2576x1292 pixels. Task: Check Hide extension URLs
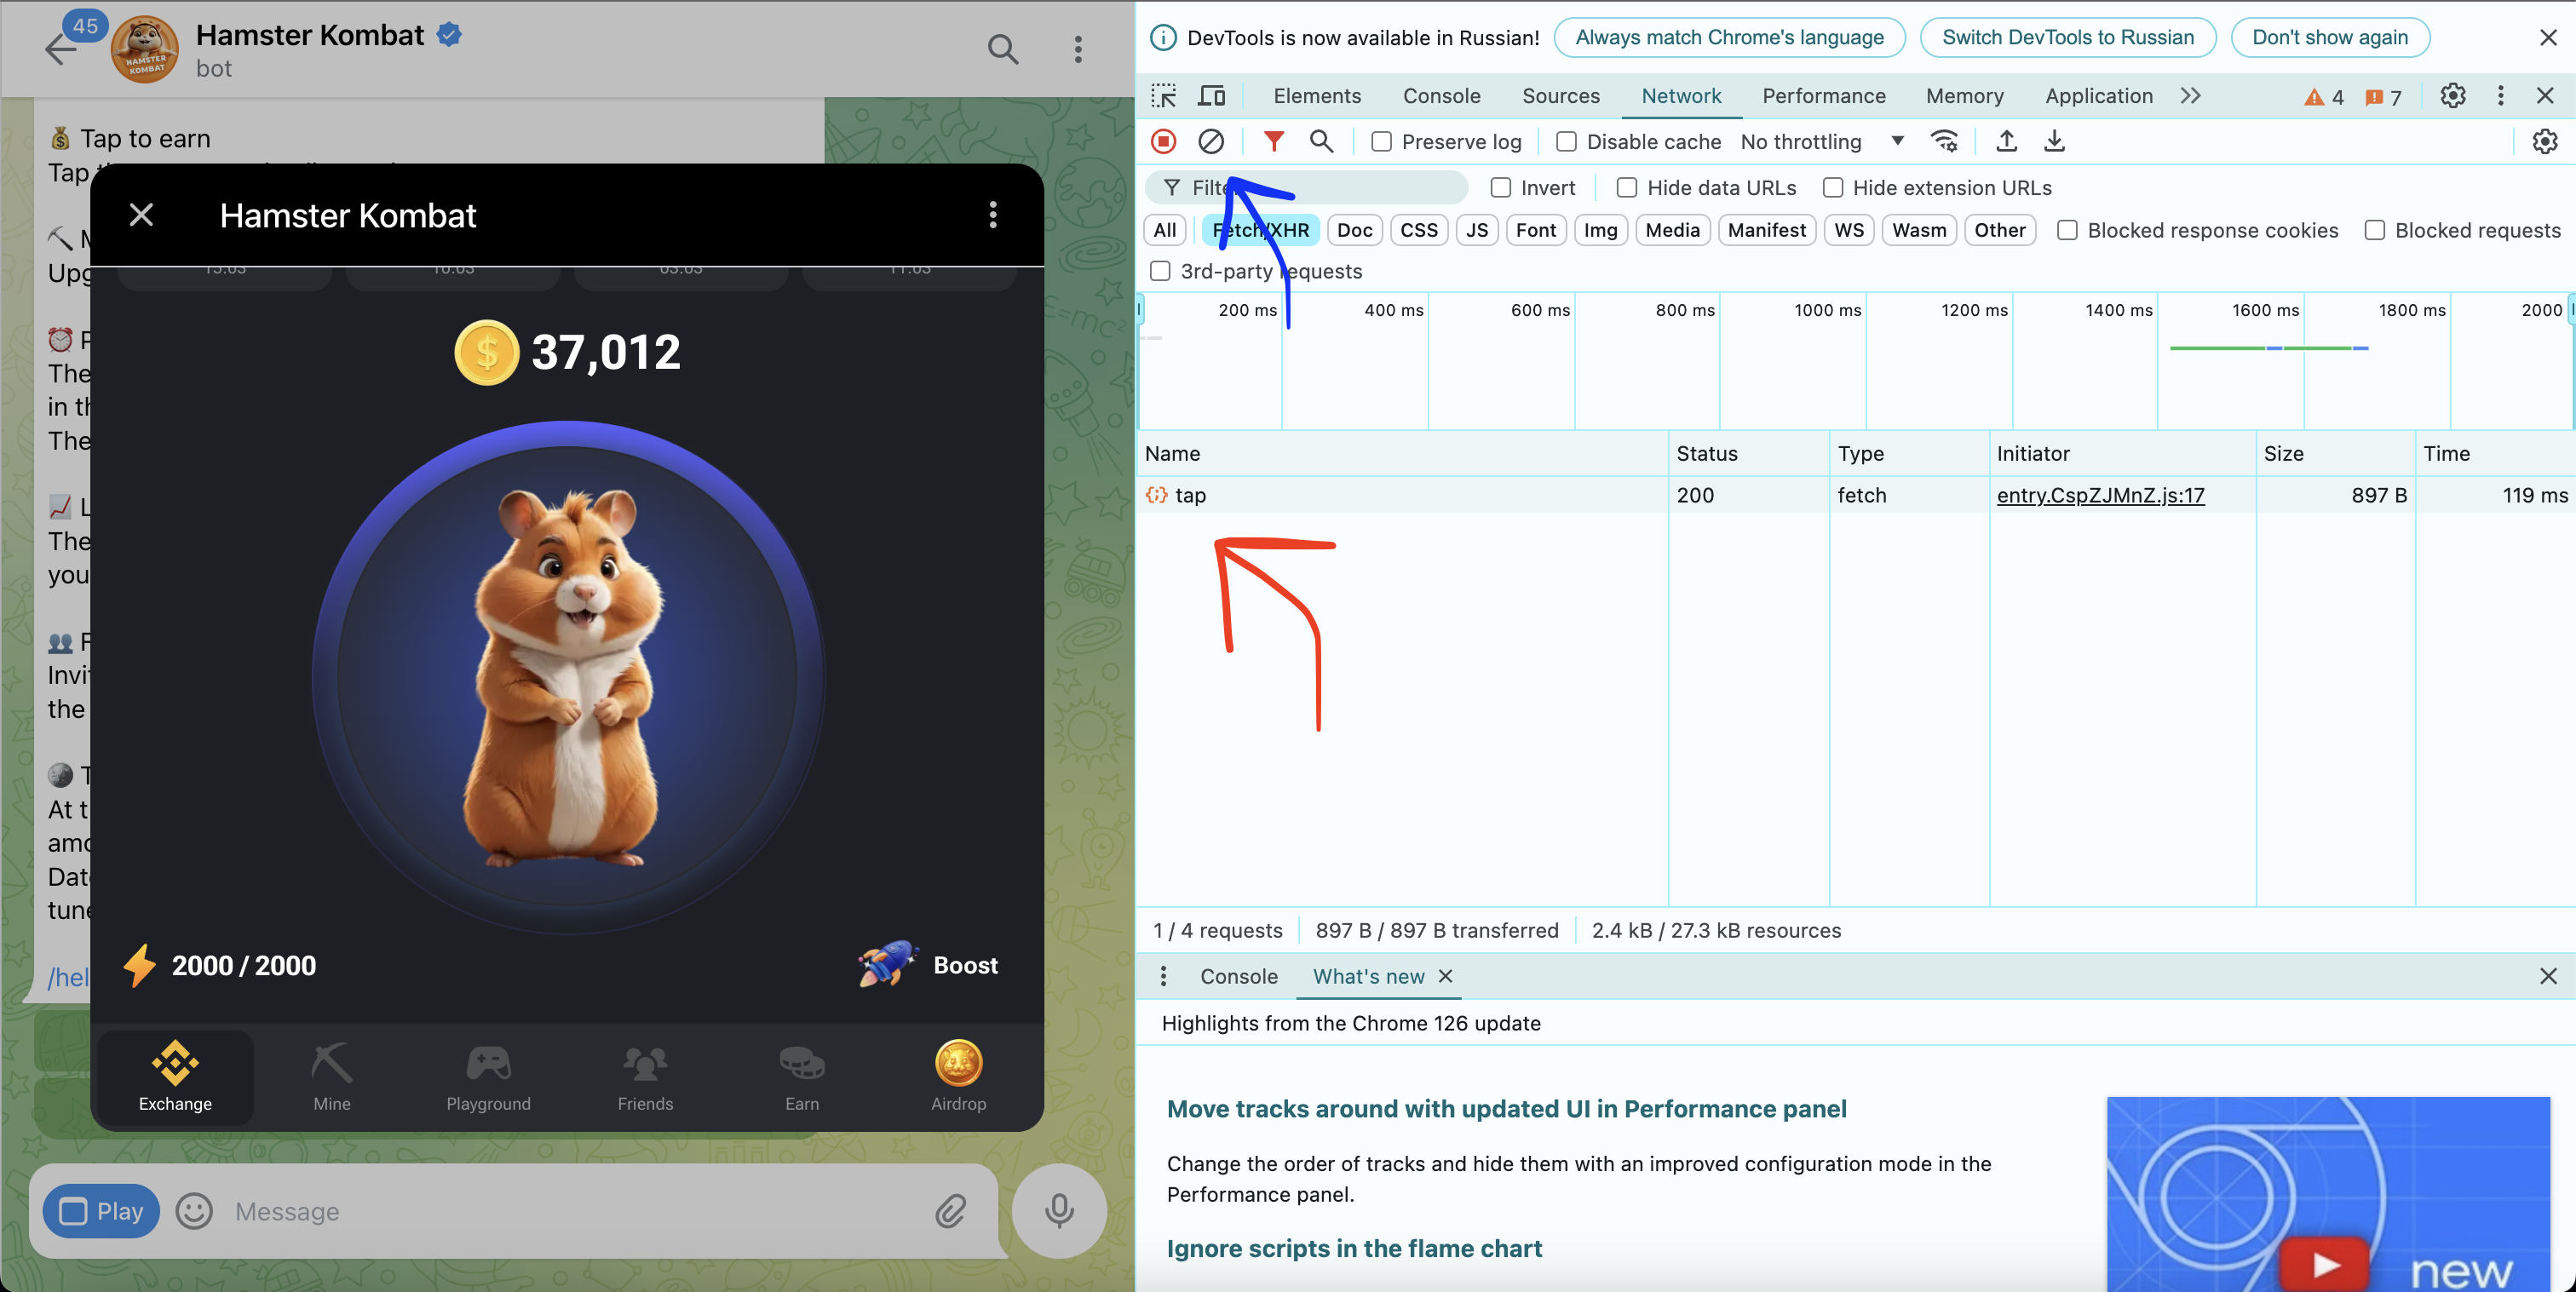pos(1832,188)
